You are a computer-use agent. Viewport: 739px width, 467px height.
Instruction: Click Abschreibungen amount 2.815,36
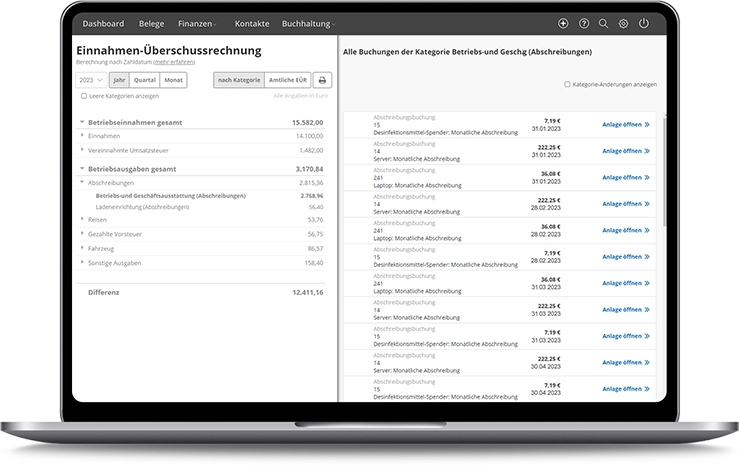coord(311,183)
